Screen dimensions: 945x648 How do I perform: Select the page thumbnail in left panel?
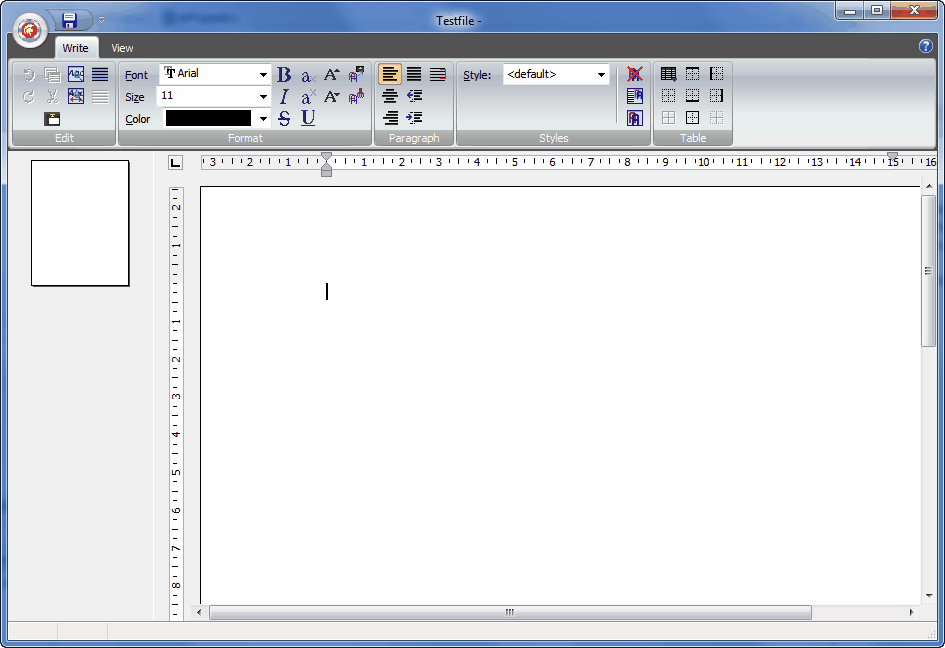[80, 223]
